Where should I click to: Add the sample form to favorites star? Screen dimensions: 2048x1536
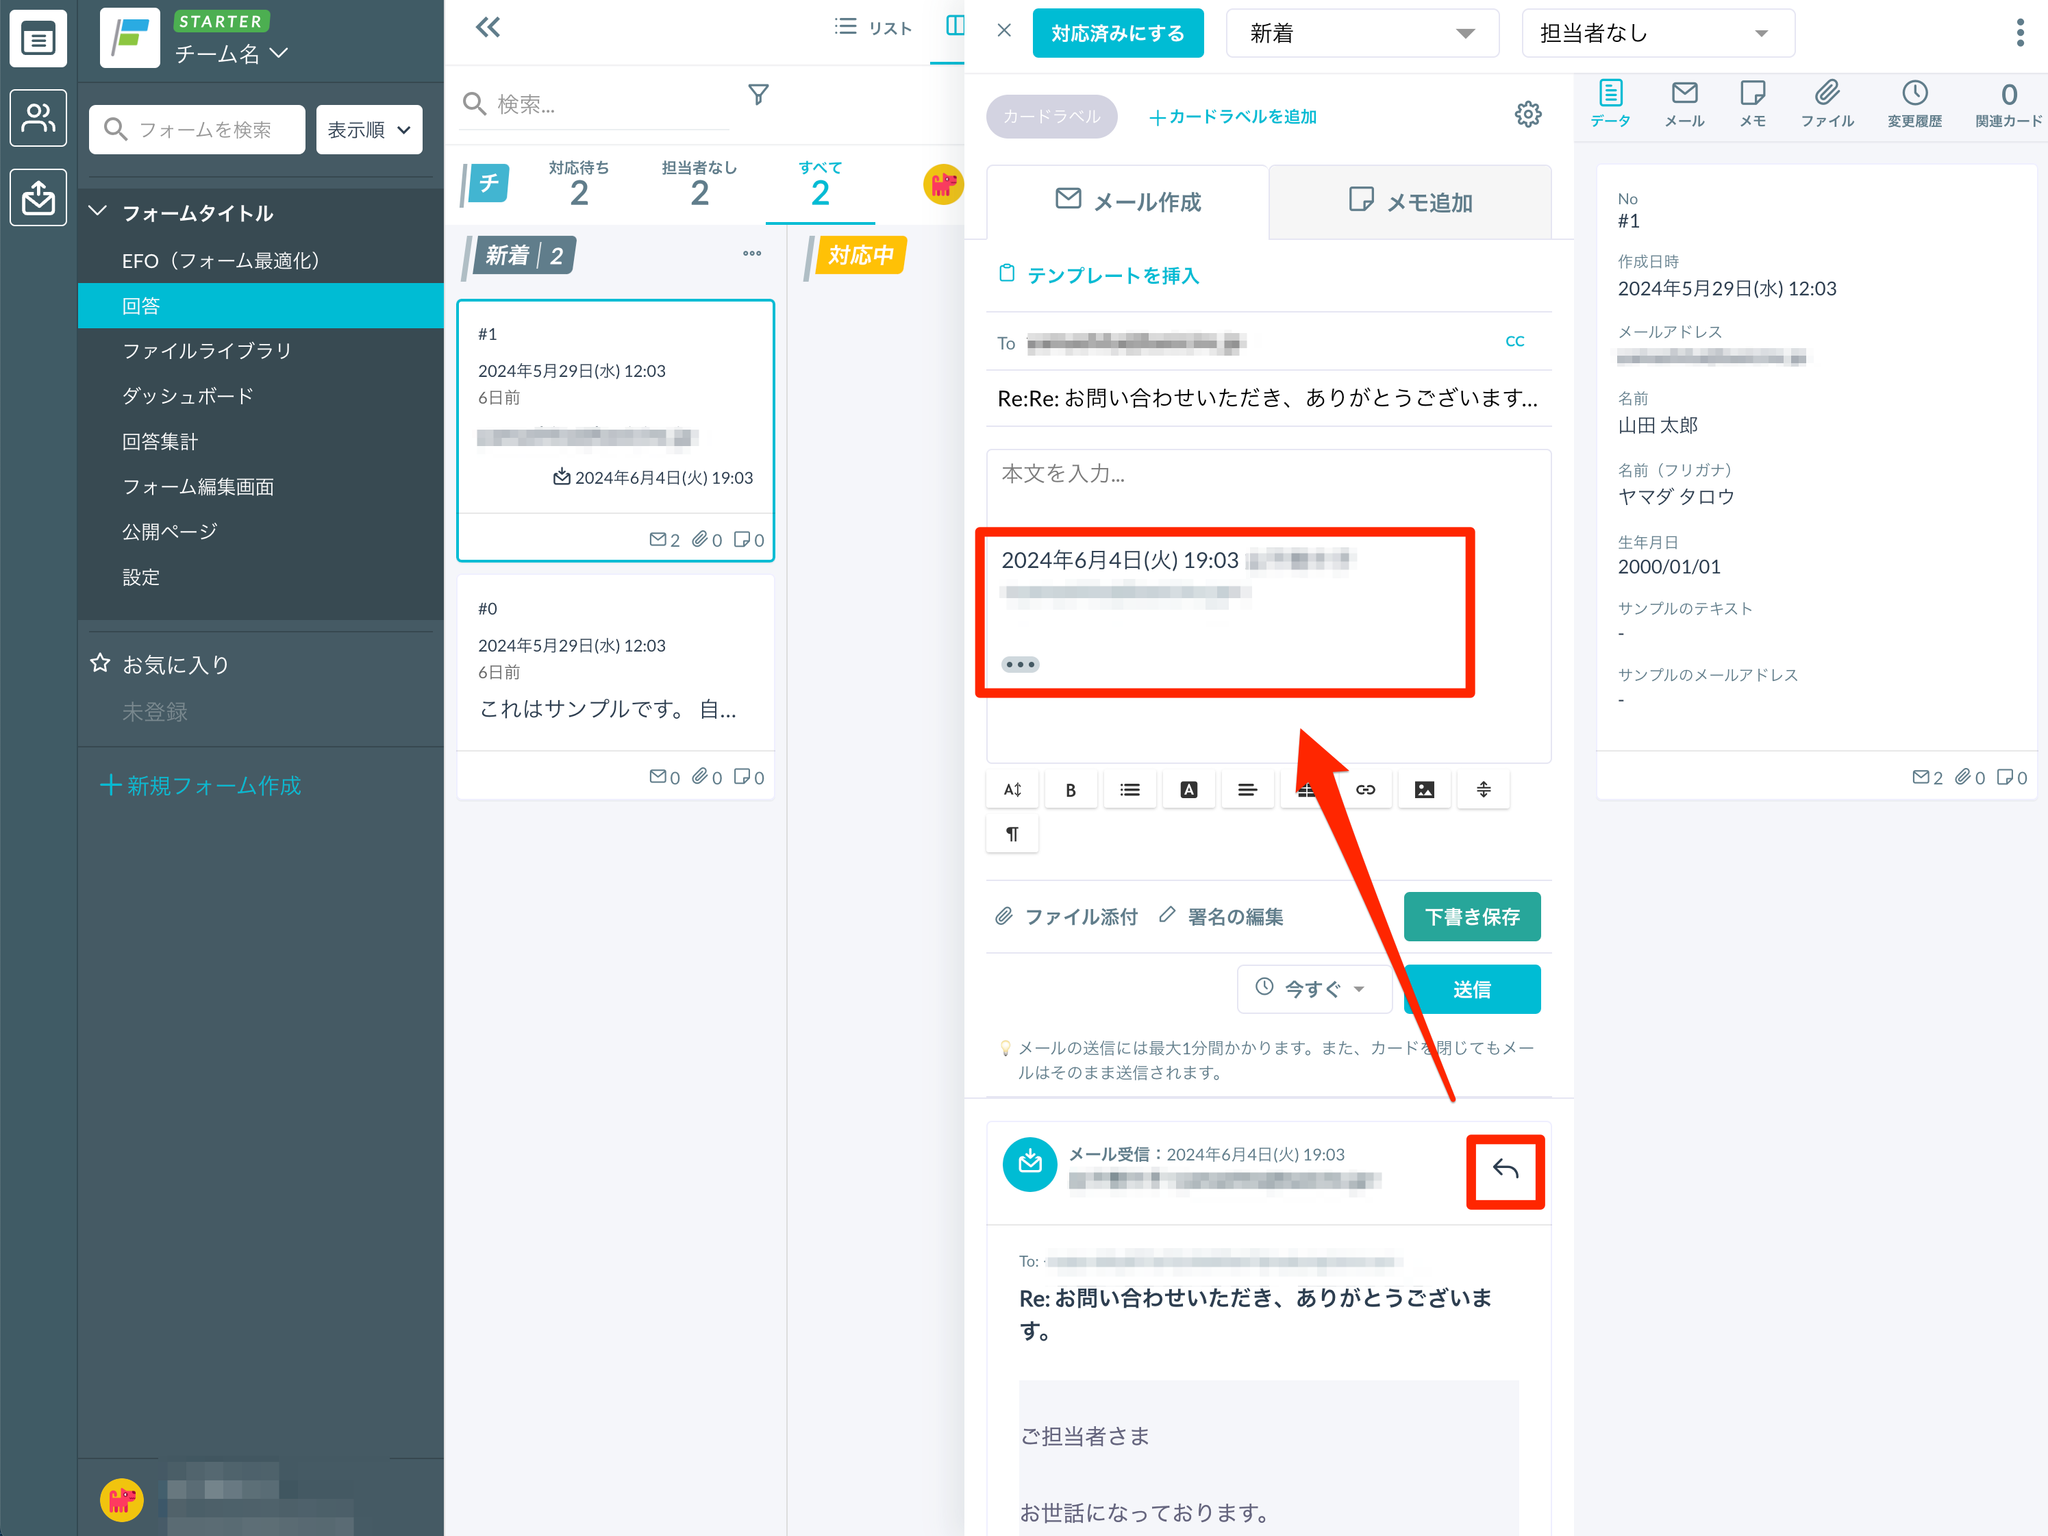[100, 664]
